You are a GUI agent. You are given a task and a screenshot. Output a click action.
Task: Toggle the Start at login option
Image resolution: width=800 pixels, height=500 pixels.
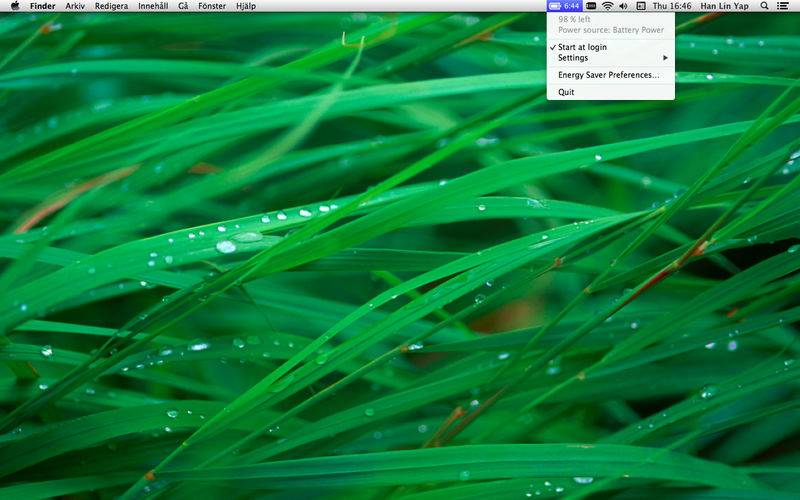pyautogui.click(x=582, y=47)
